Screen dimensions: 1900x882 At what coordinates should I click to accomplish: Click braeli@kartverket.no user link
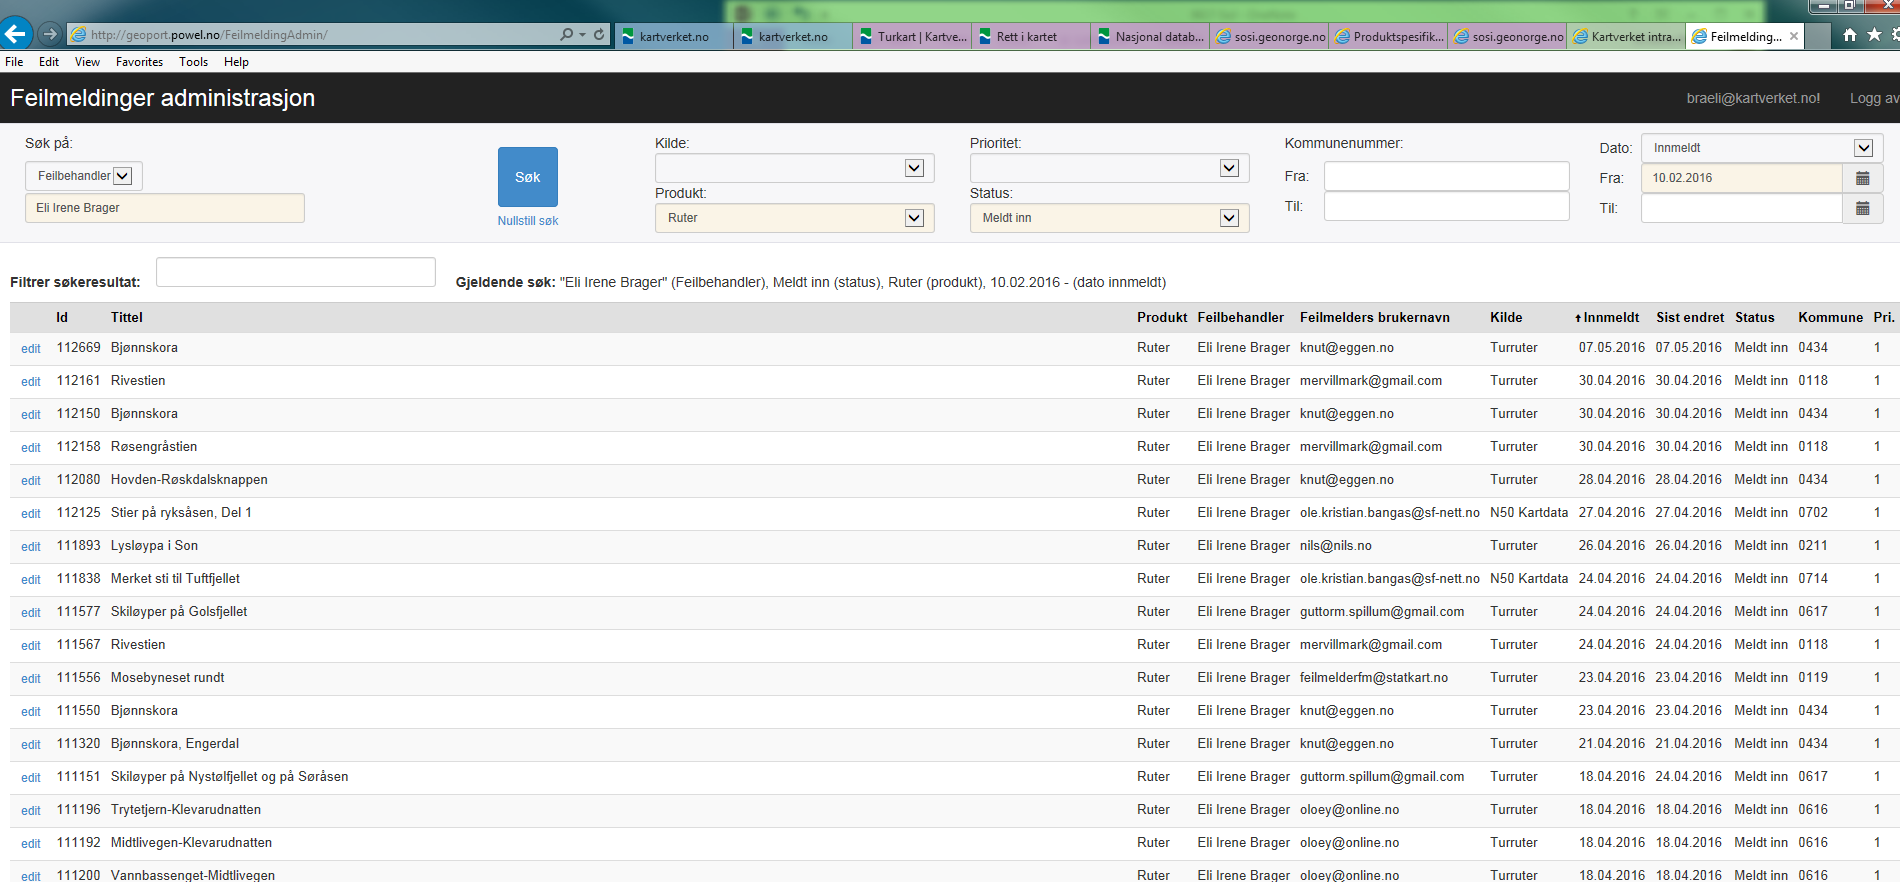coord(1753,98)
